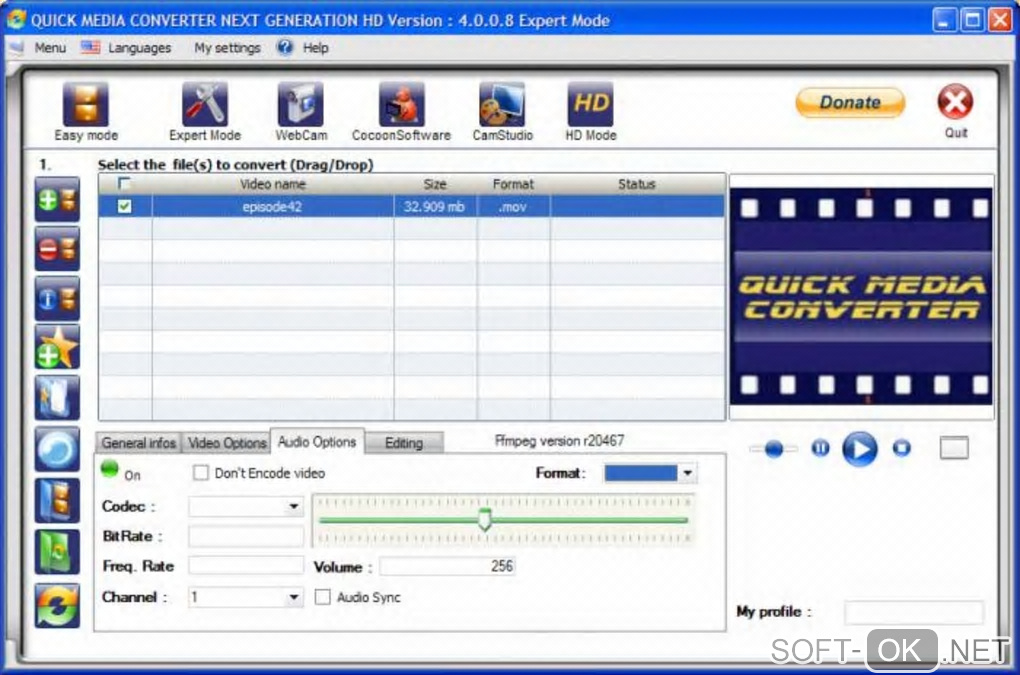Click the Volume value field 256
Image resolution: width=1020 pixels, height=675 pixels.
(x=448, y=566)
